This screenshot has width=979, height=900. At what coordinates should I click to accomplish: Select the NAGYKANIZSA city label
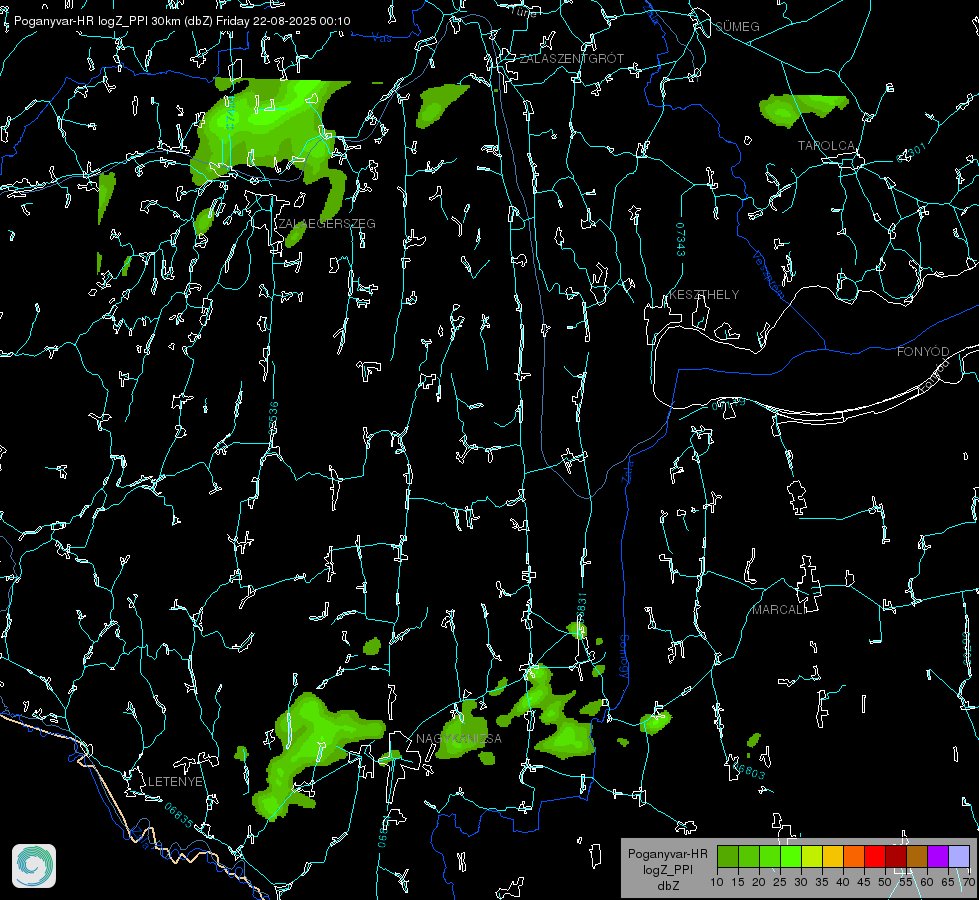[x=459, y=738]
